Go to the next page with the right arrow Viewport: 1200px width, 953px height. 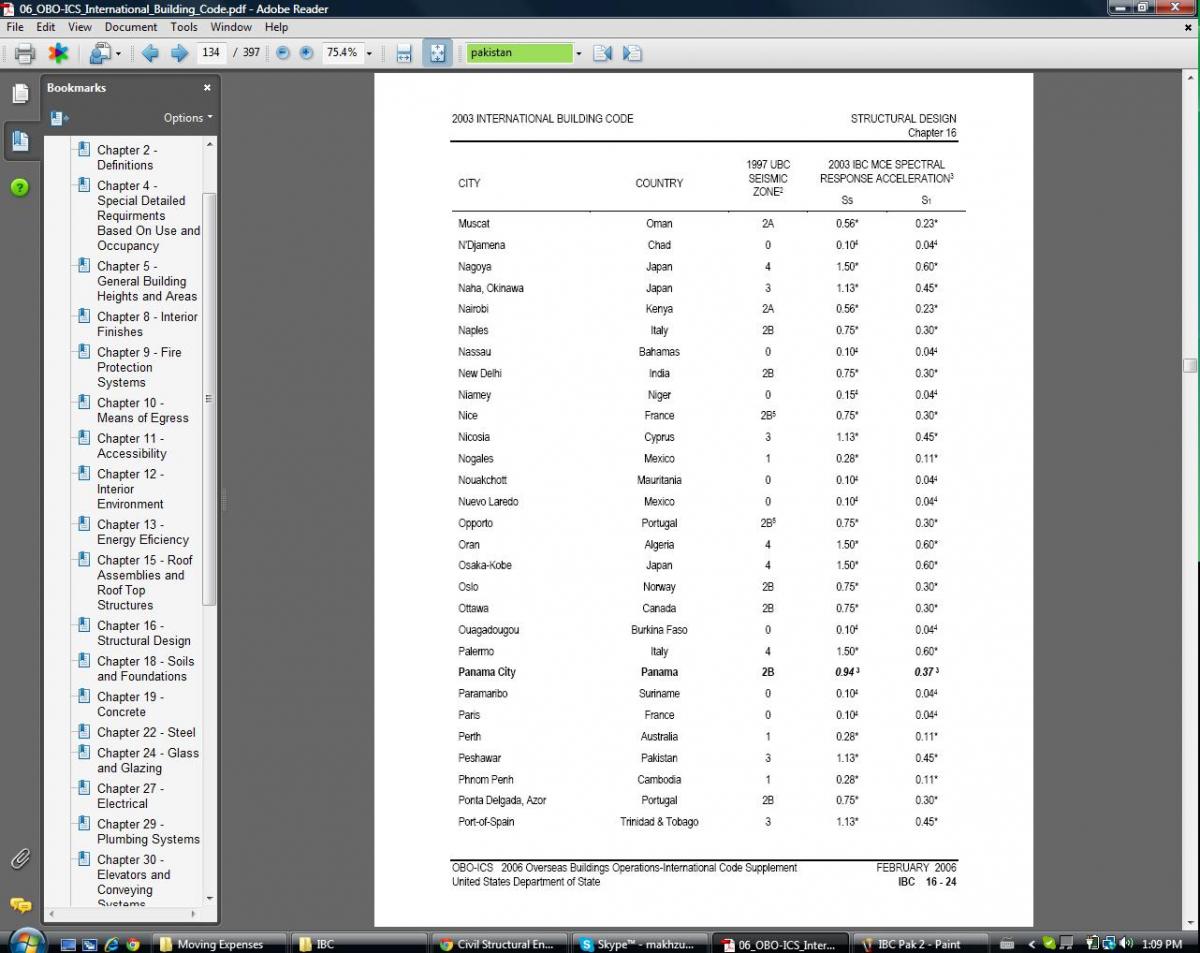(180, 53)
